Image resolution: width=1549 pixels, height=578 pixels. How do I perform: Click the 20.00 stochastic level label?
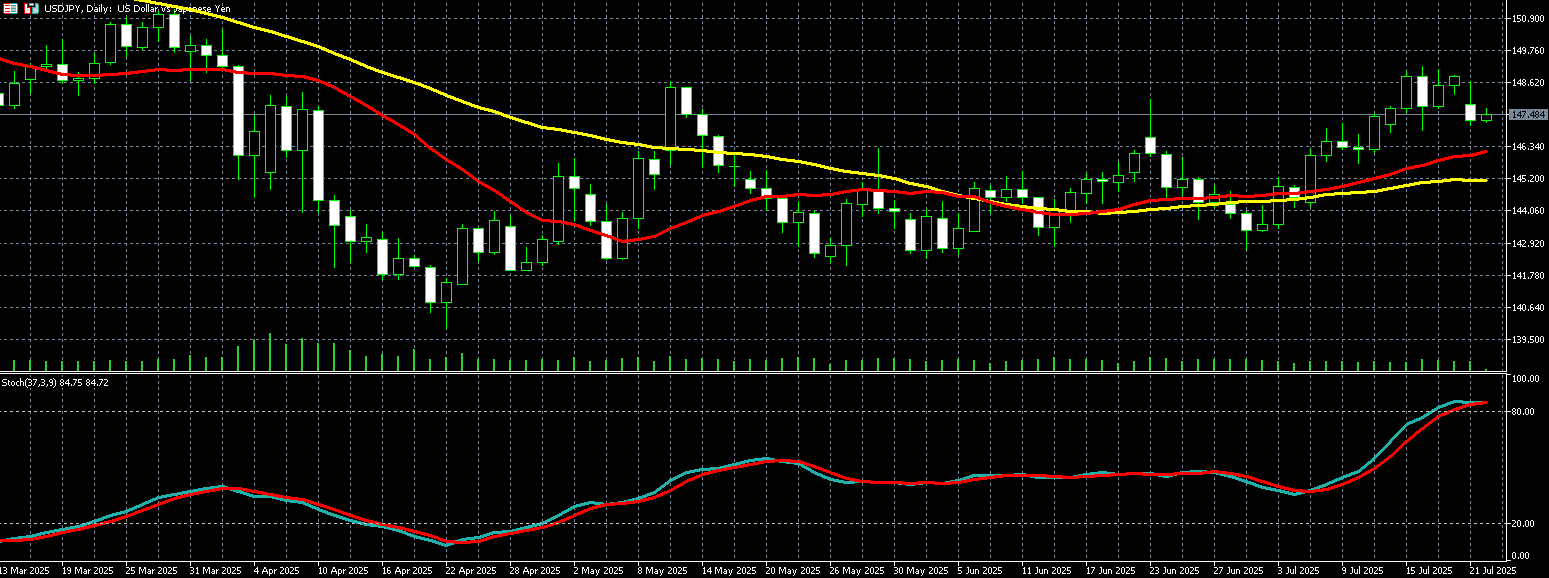[x=1524, y=524]
